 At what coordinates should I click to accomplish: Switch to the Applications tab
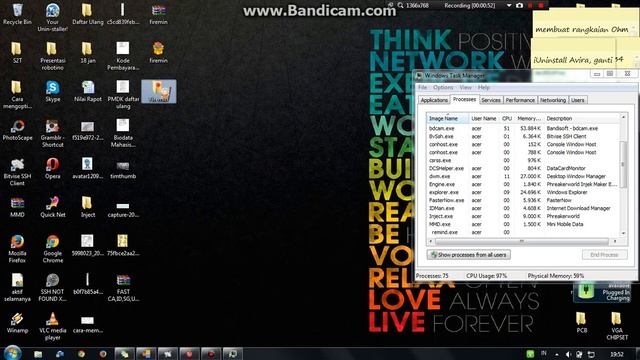point(434,100)
